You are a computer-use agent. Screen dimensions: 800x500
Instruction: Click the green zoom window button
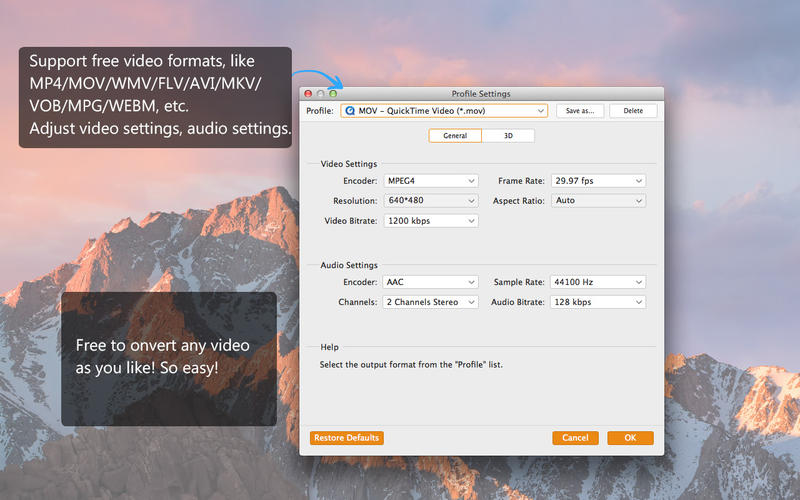(x=332, y=93)
